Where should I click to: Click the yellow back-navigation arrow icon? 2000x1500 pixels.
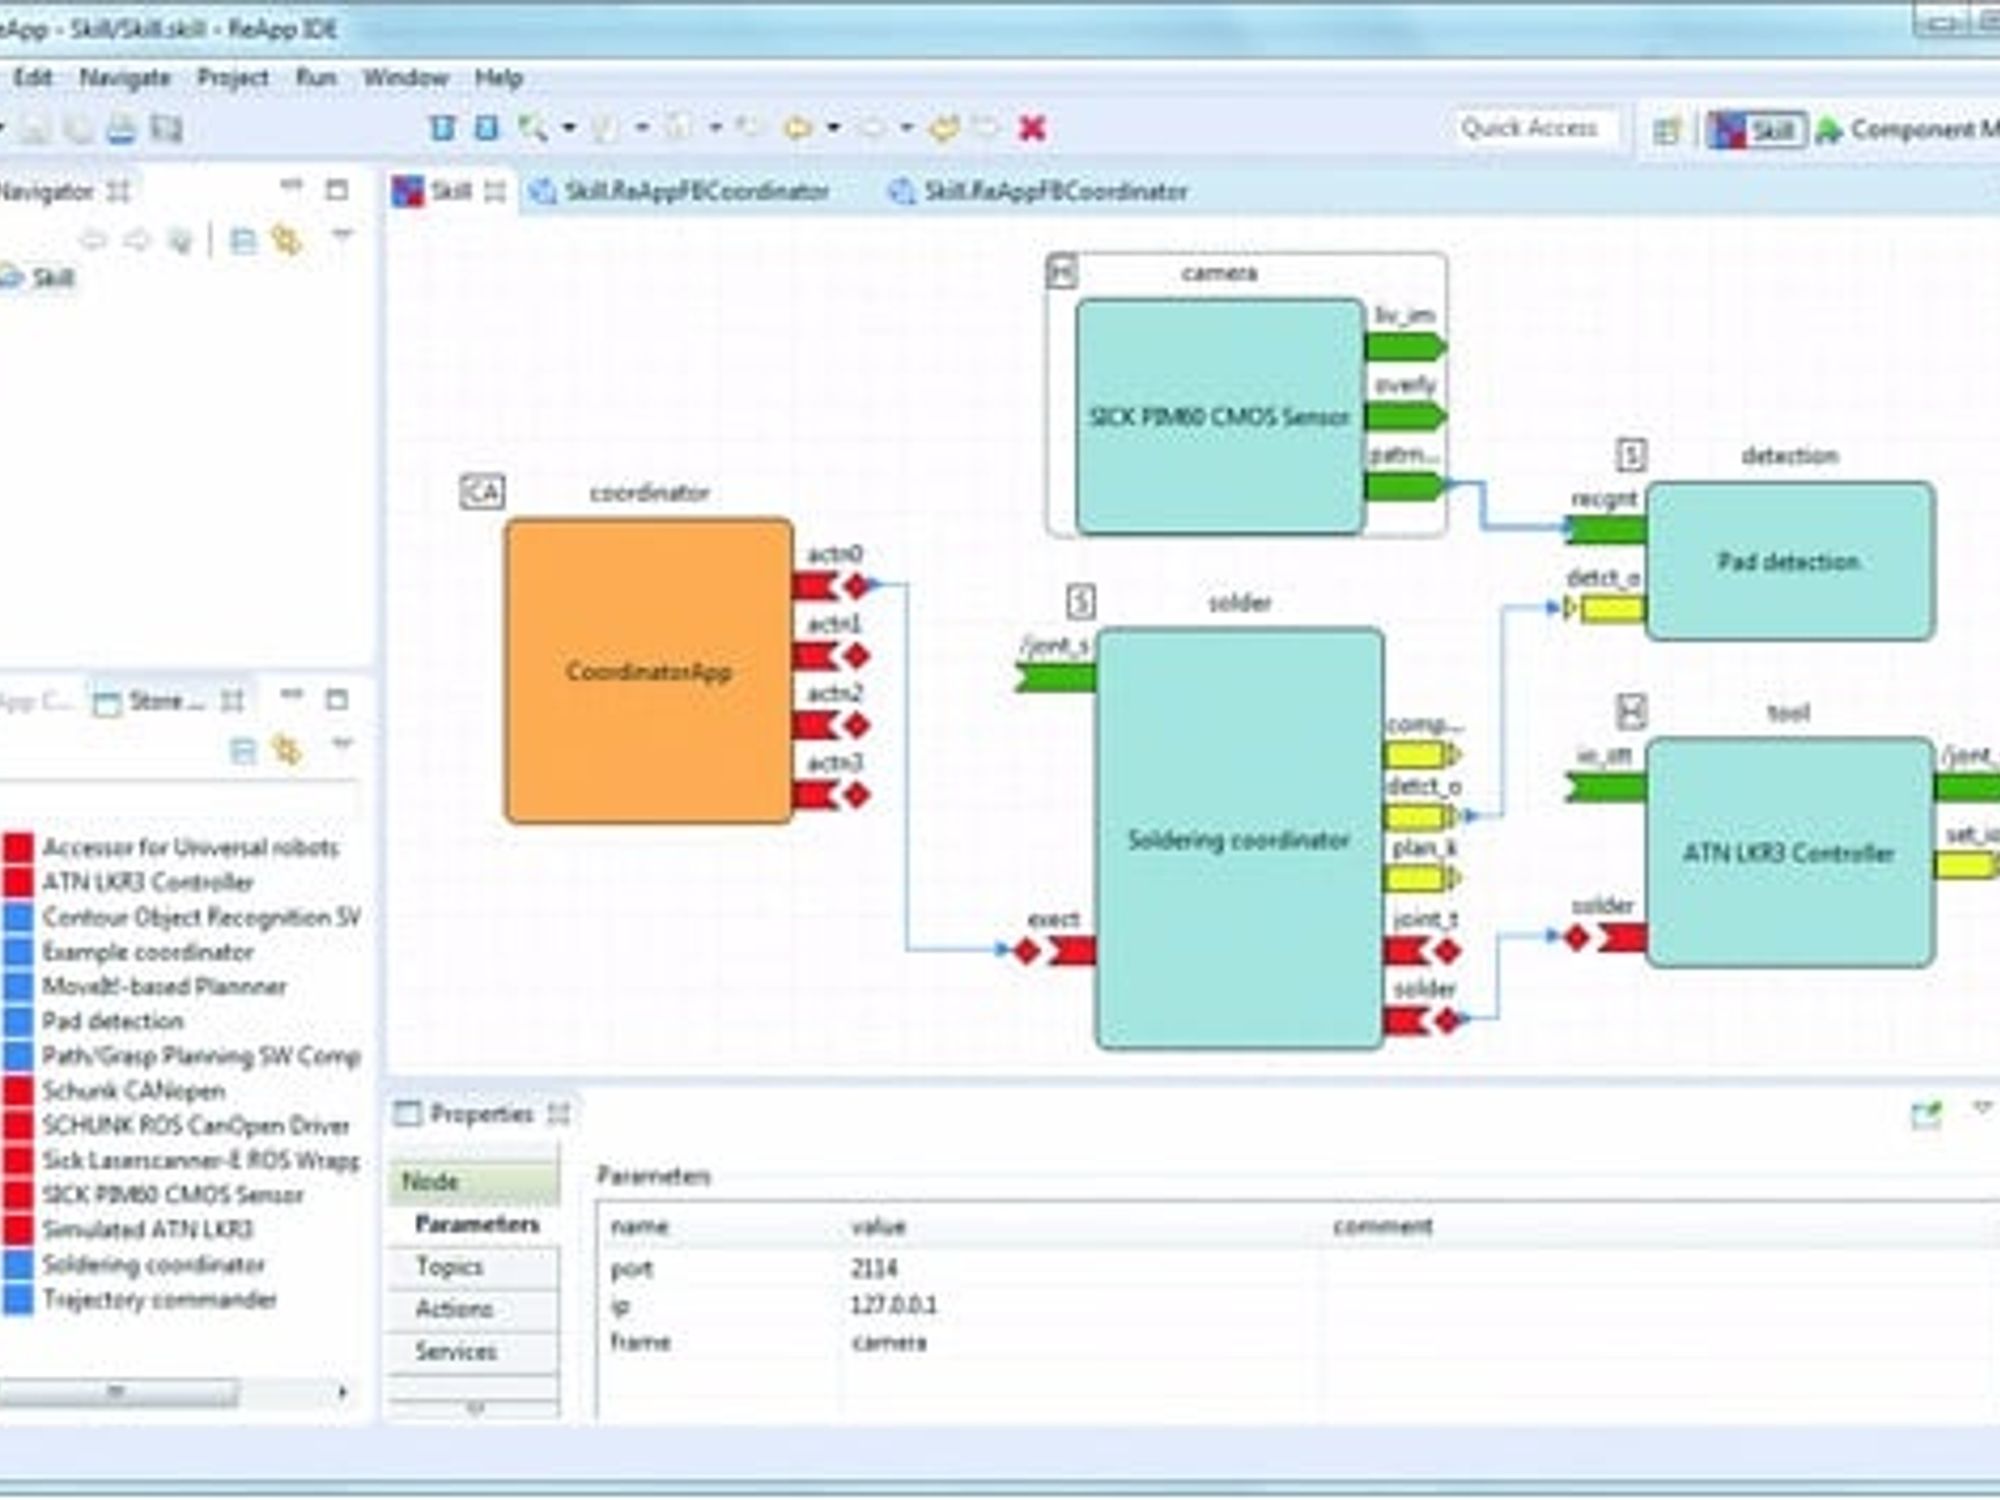(x=797, y=128)
